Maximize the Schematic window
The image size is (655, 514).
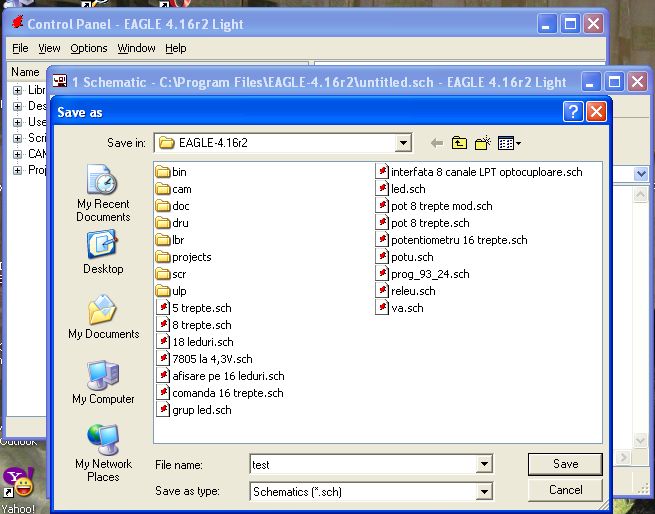[614, 81]
